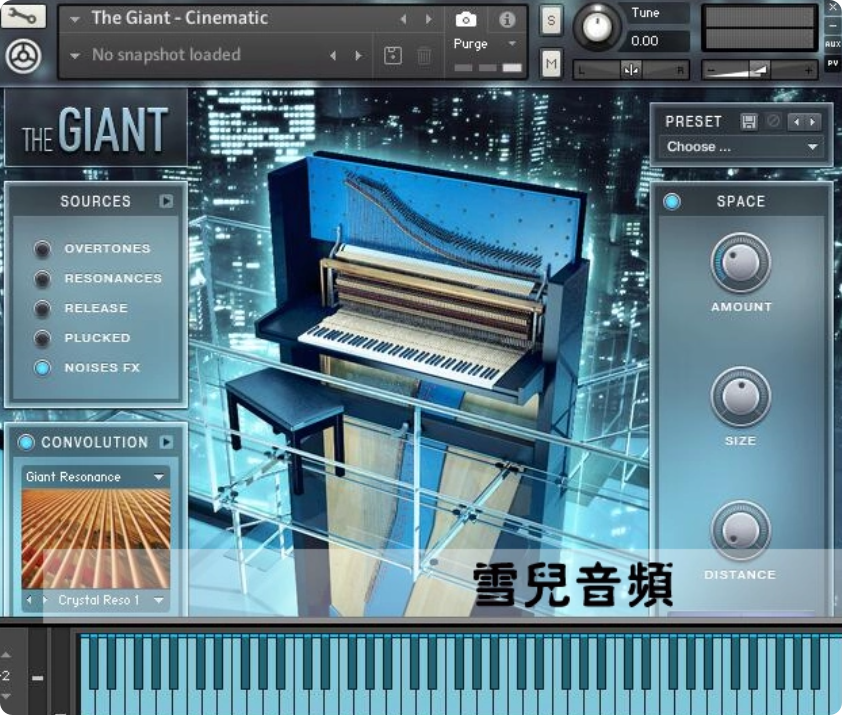This screenshot has height=715, width=842.
Task: Click the pan slider between L and R
Action: (x=631, y=70)
